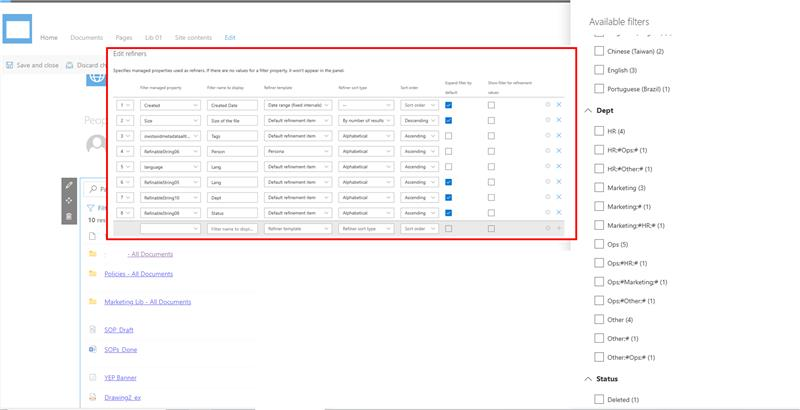The width and height of the screenshot is (800, 410).
Task: Tick the Marketing (3) filter checkbox
Action: (599, 188)
